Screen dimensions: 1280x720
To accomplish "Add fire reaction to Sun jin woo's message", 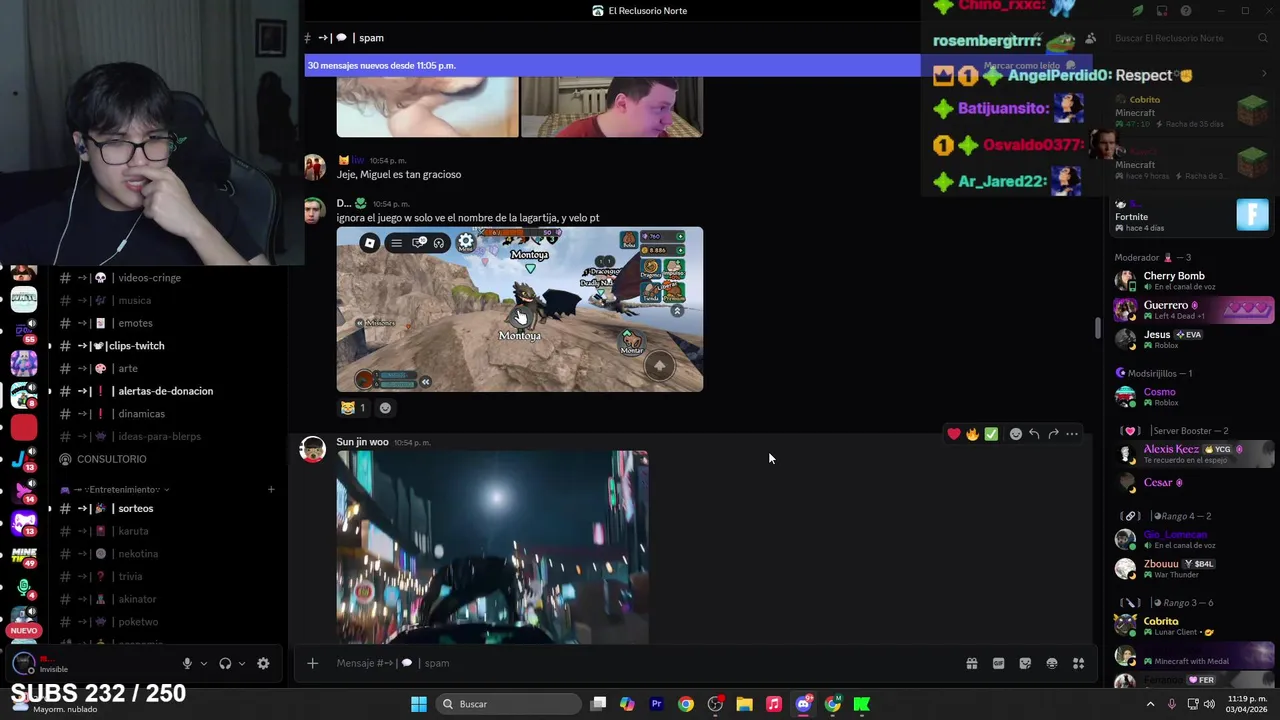I will click(x=972, y=434).
